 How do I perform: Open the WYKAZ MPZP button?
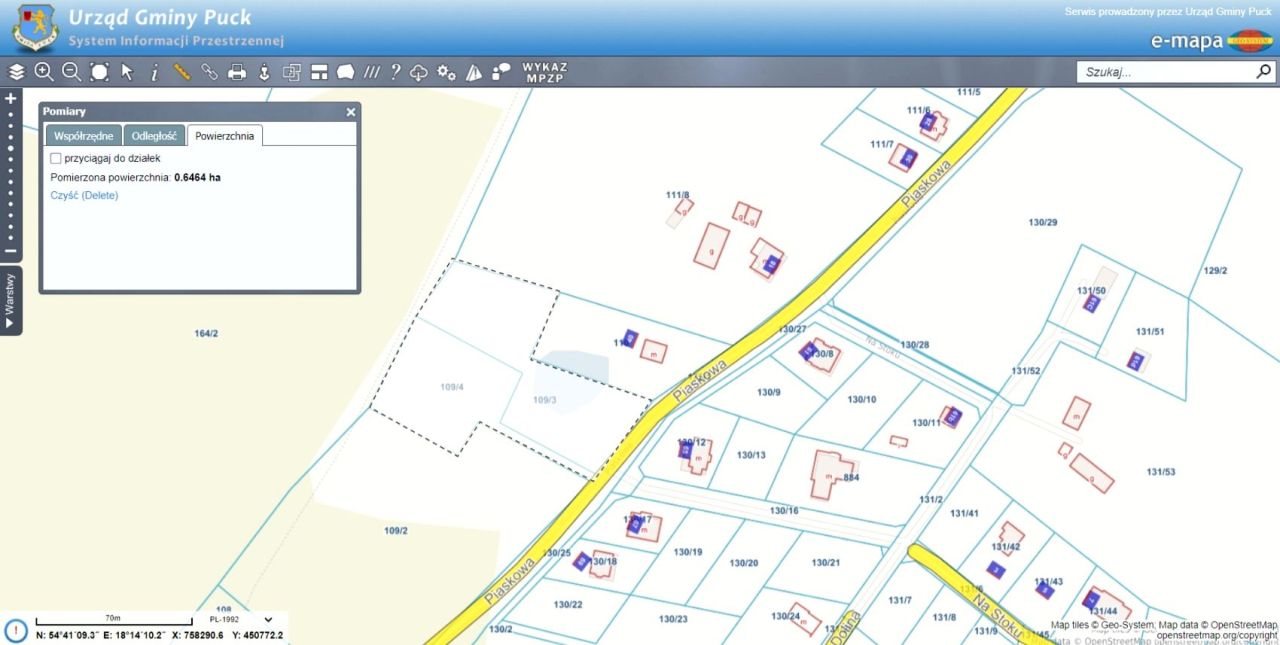(545, 72)
